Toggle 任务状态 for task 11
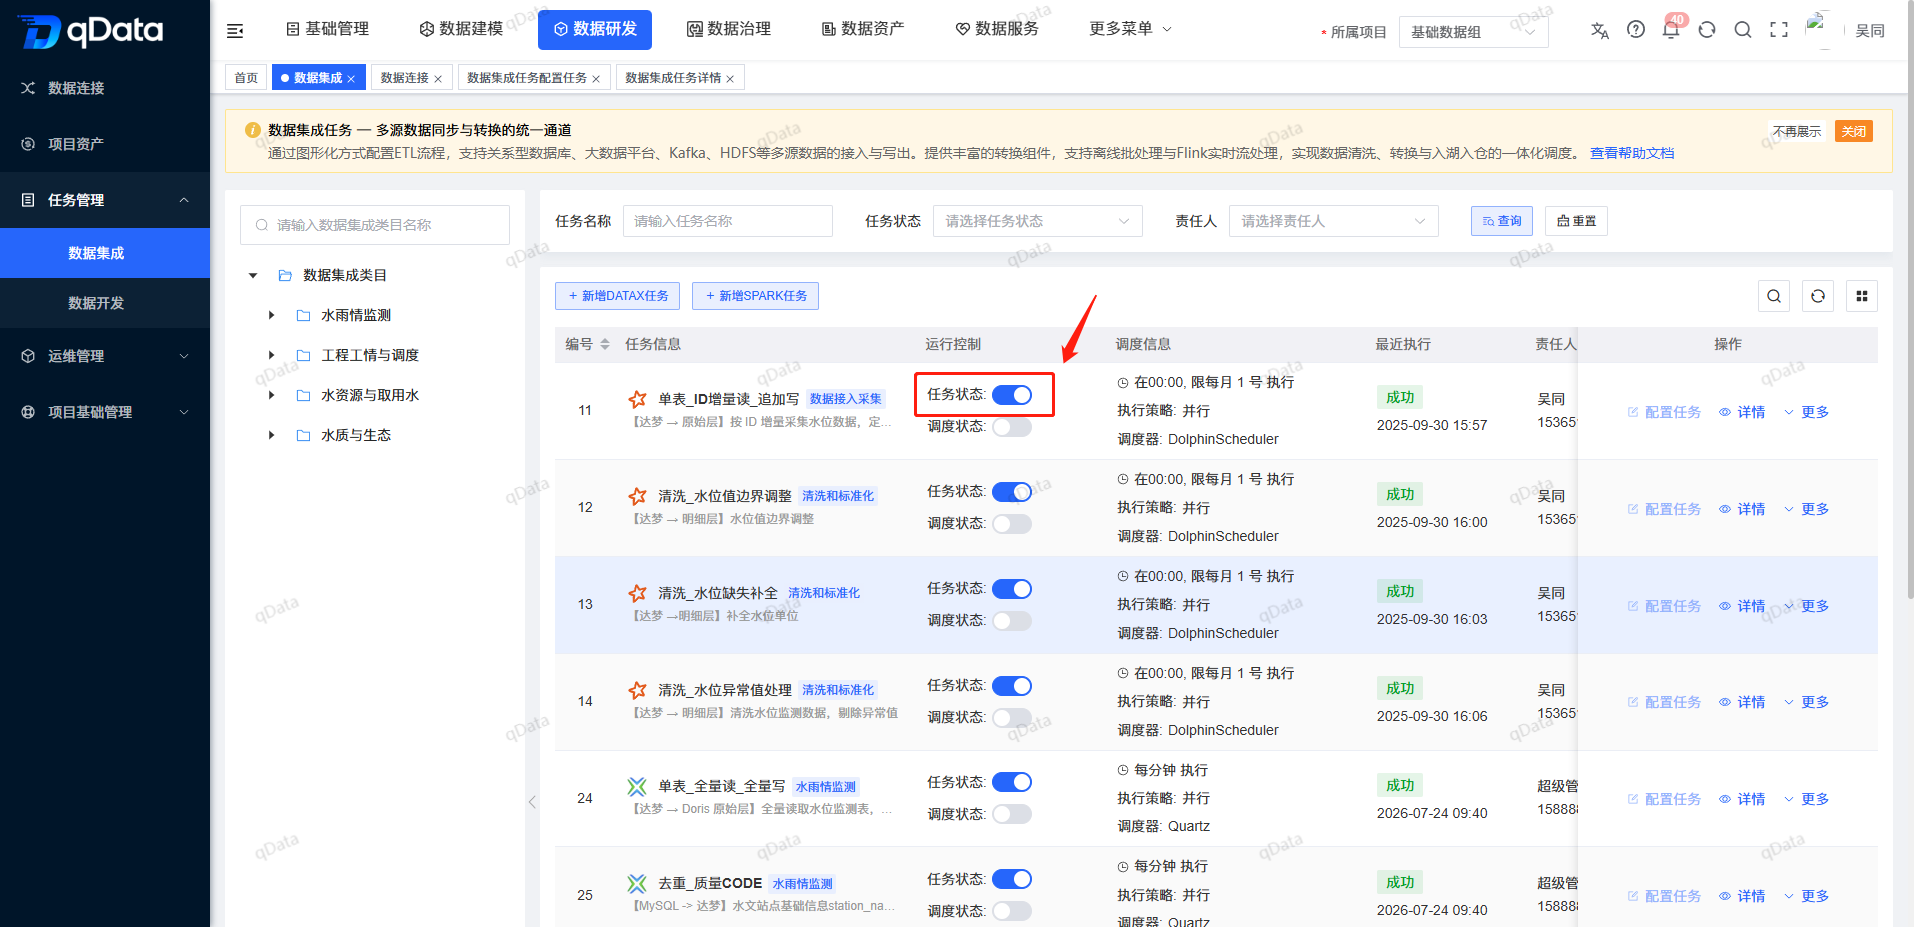Viewport: 1914px width, 927px height. point(1012,395)
